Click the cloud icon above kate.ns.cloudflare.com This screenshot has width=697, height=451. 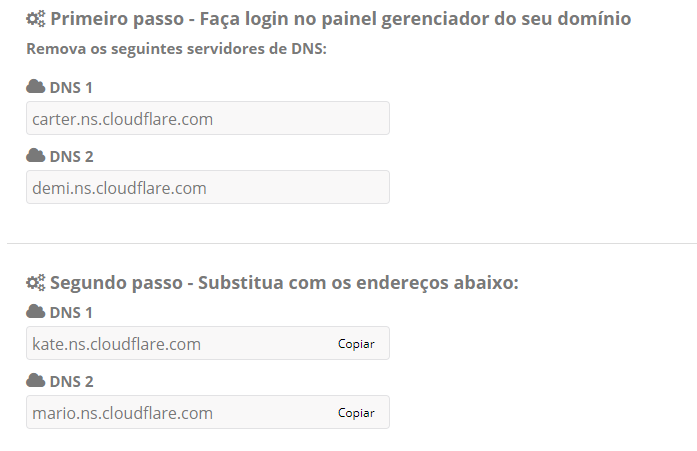(x=35, y=312)
